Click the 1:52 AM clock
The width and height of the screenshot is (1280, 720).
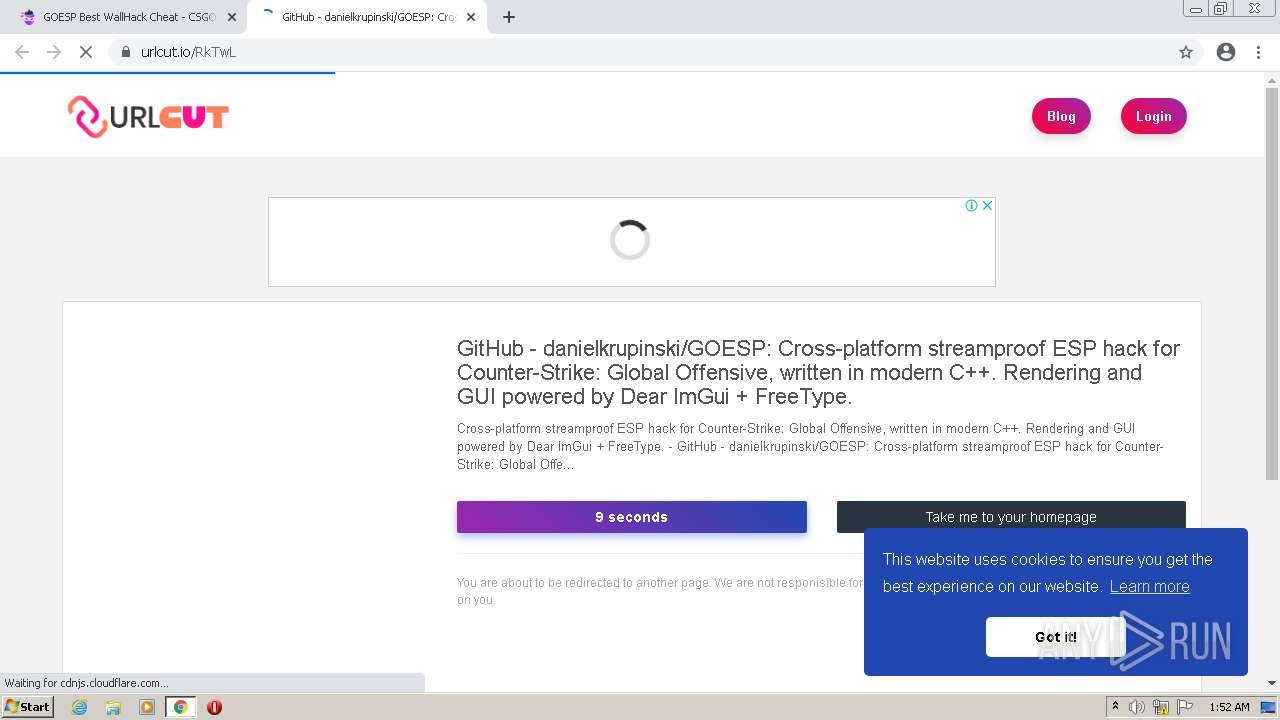(1229, 707)
